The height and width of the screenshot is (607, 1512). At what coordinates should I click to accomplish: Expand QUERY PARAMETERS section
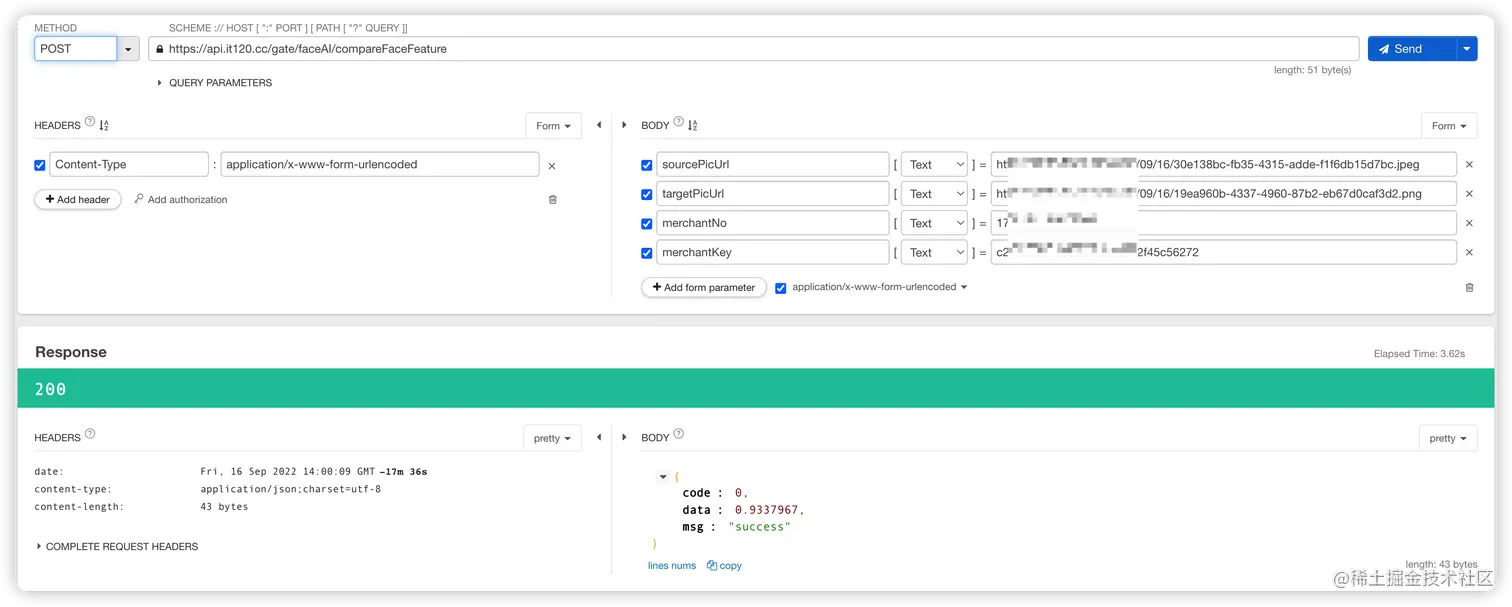214,83
